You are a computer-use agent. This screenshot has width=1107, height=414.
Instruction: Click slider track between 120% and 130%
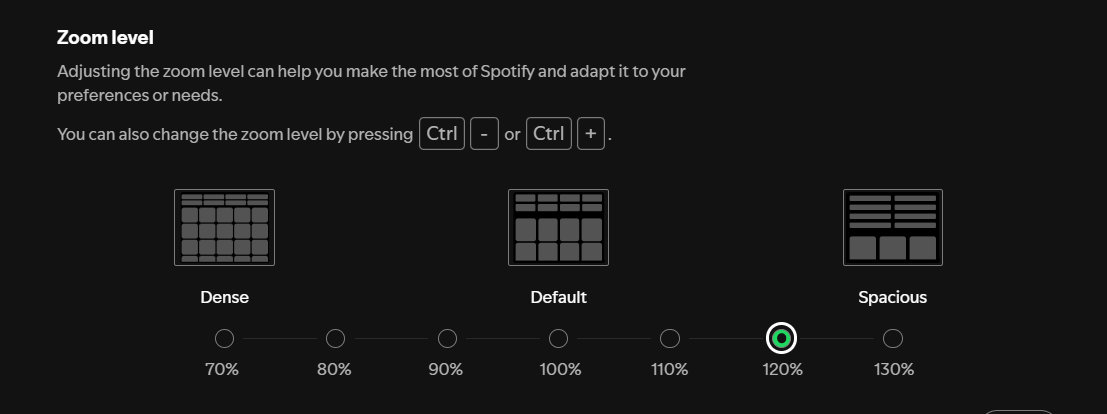[837, 339]
